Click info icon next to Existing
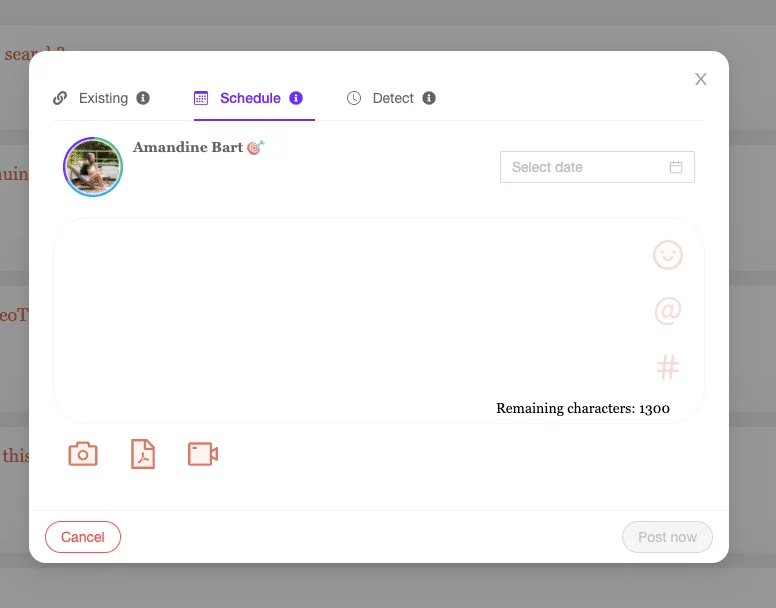 pyautogui.click(x=143, y=98)
